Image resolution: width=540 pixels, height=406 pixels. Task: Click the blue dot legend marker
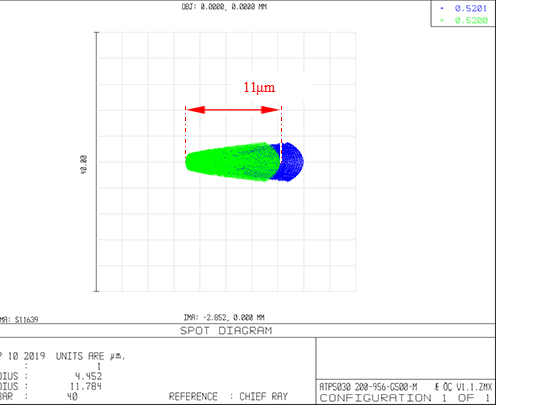click(x=442, y=8)
